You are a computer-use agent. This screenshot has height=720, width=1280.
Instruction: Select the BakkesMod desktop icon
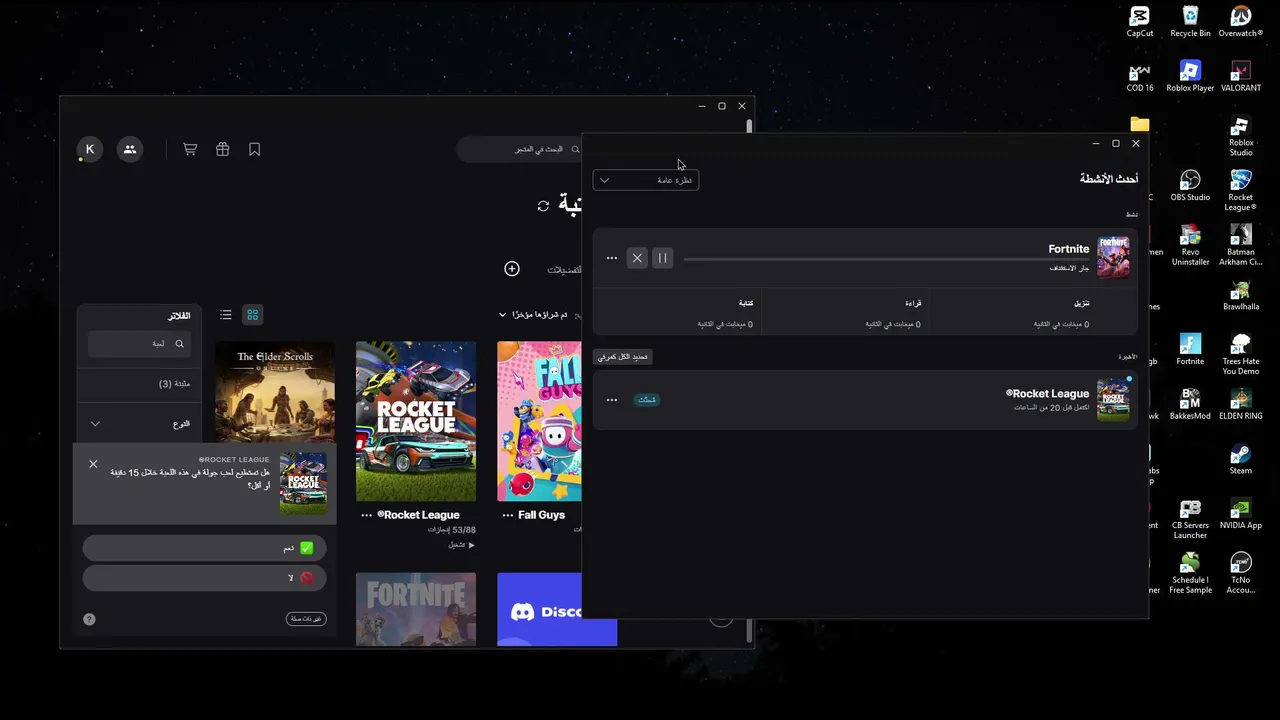pyautogui.click(x=1190, y=405)
